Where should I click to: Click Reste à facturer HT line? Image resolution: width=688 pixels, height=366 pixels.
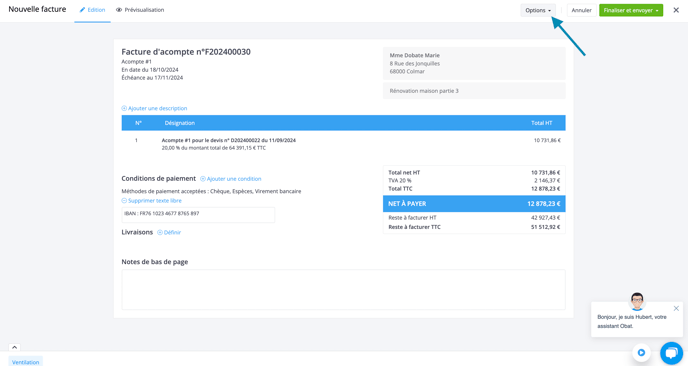point(474,218)
